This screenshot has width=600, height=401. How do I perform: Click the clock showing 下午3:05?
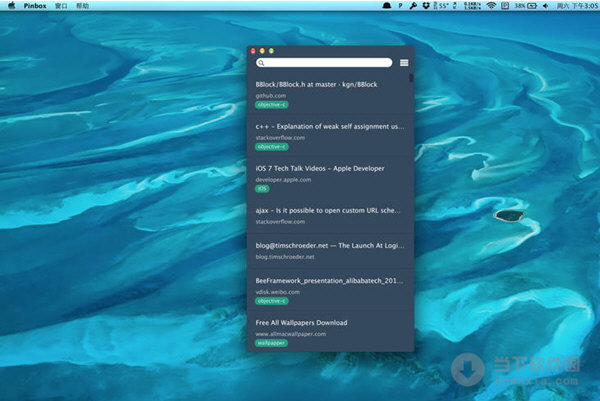[577, 5]
